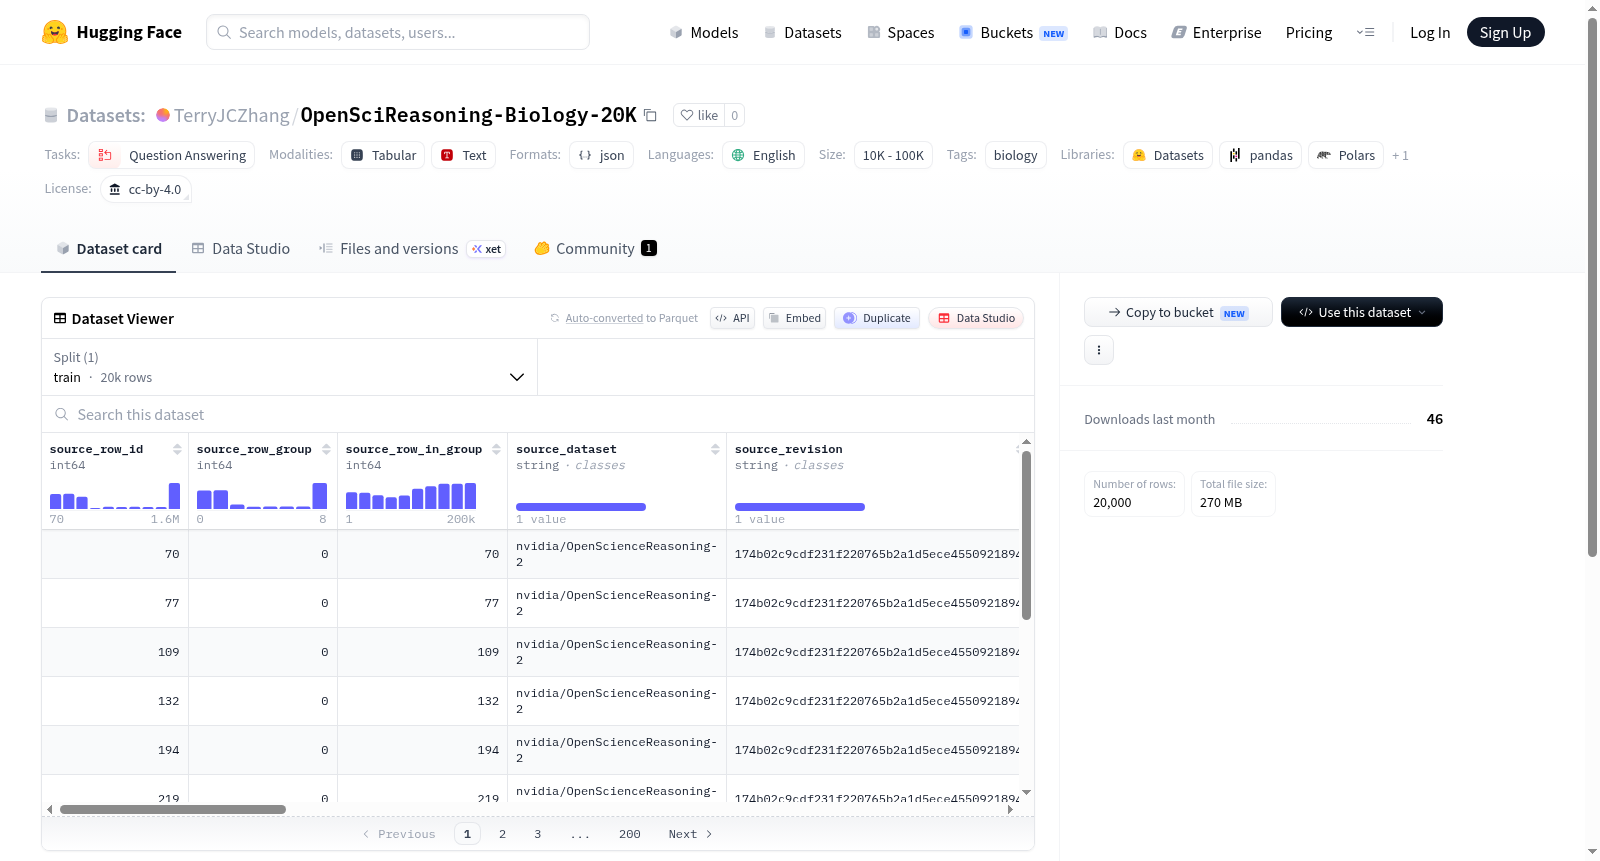1600x861 pixels.
Task: Open the navigation overflow menu icon
Action: (1365, 32)
